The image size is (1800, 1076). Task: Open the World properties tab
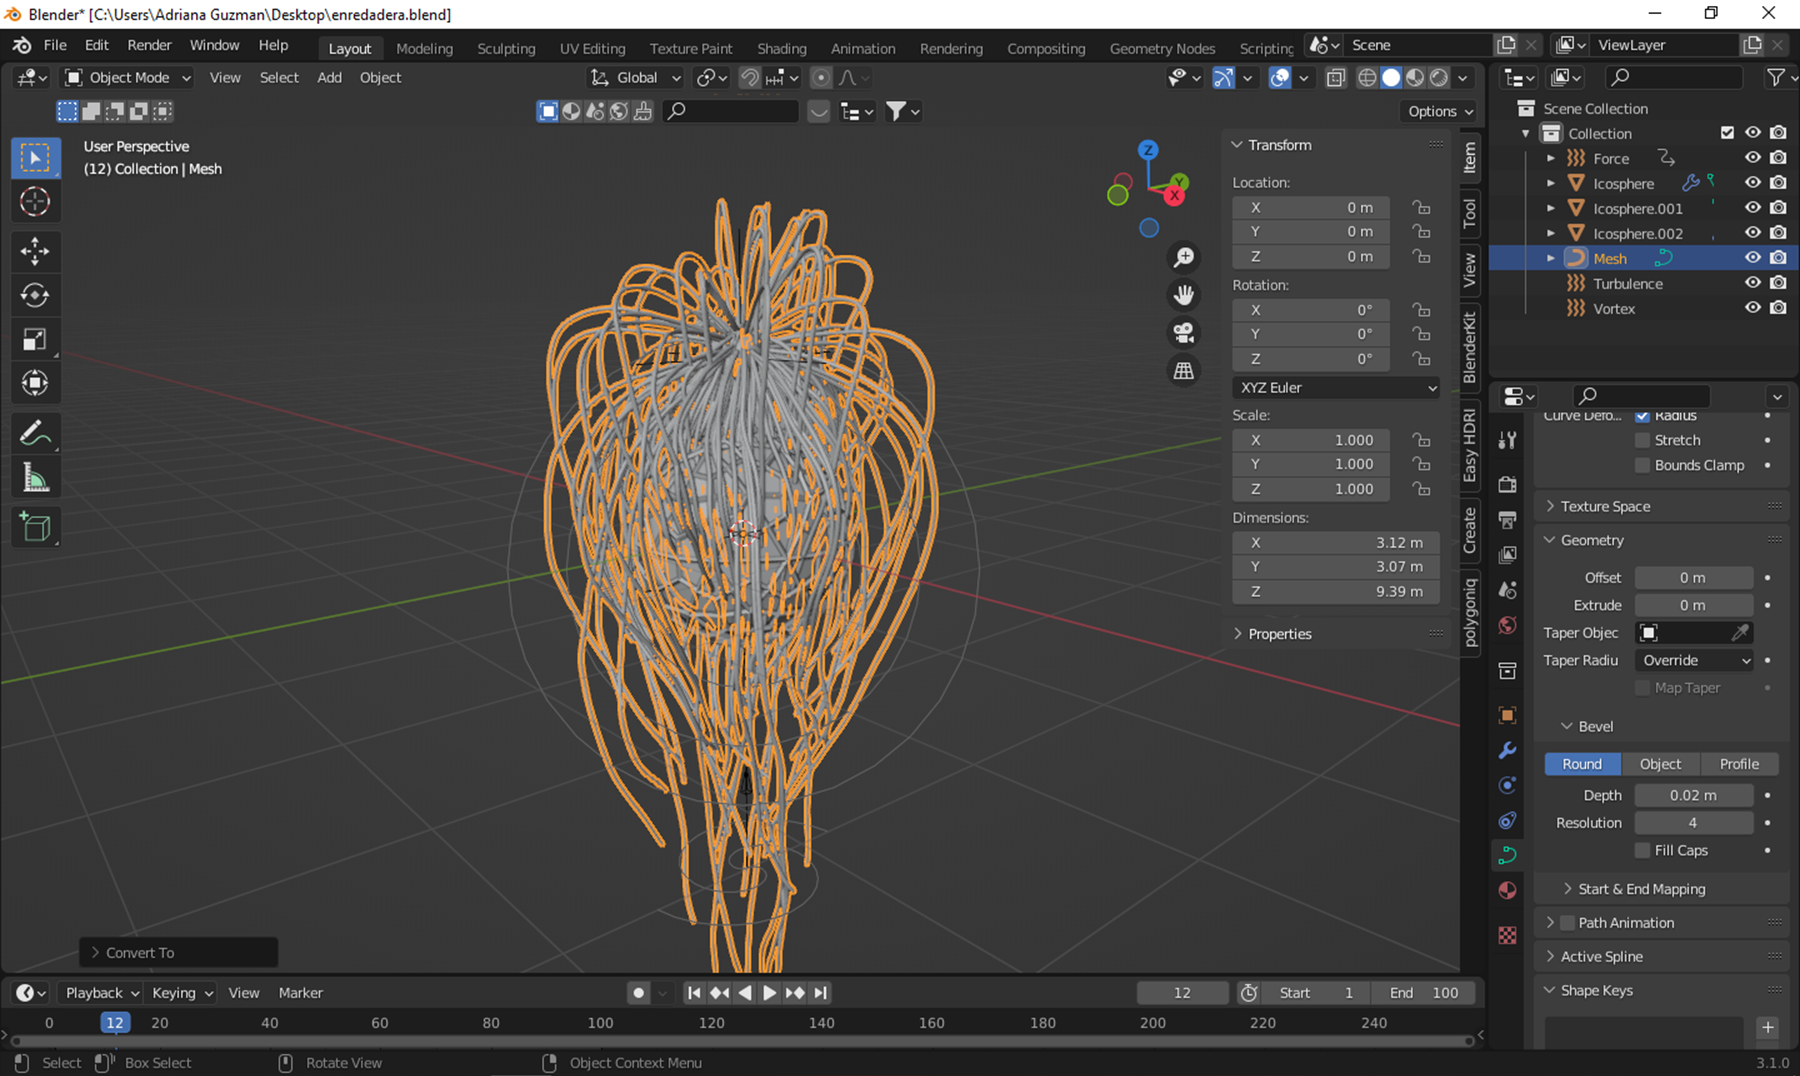tap(1507, 626)
